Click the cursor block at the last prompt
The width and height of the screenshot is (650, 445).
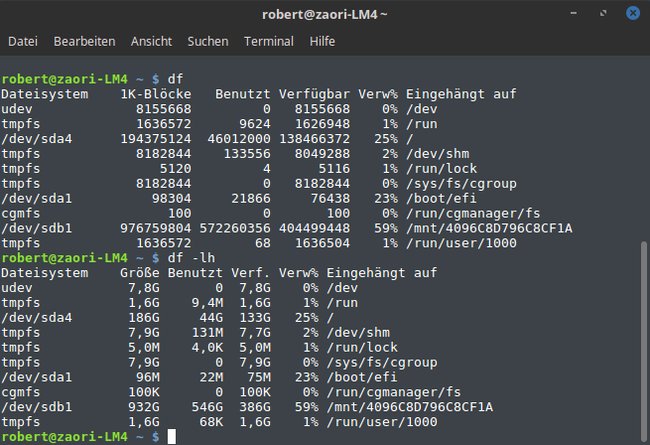tap(172, 437)
